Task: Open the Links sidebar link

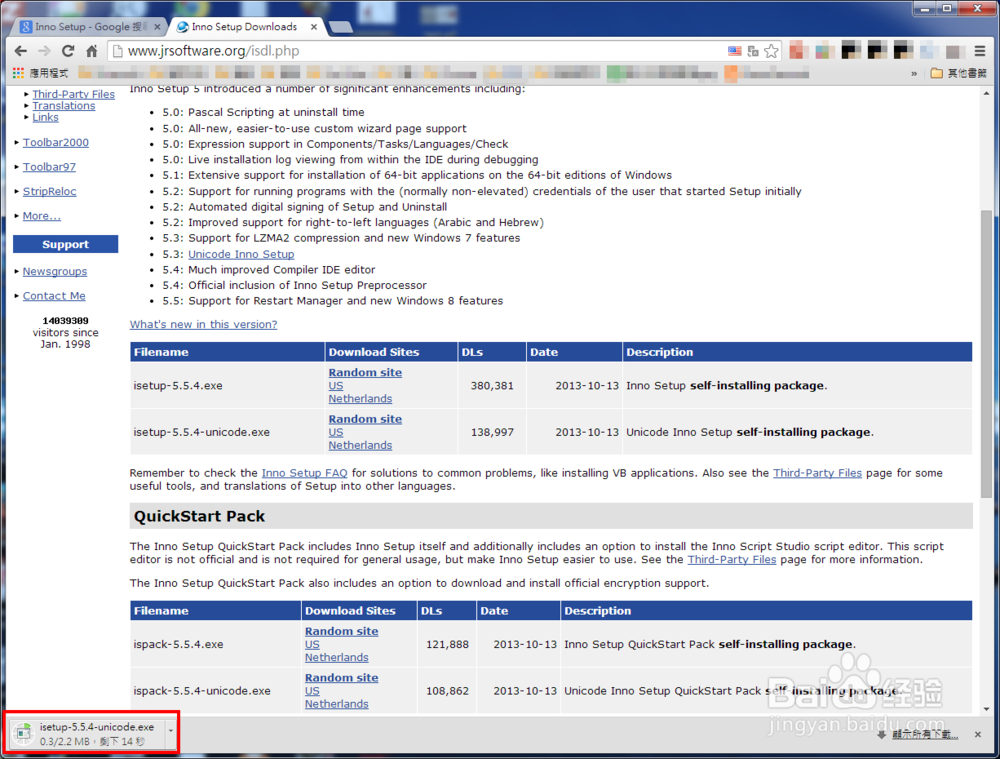Action: click(x=45, y=117)
